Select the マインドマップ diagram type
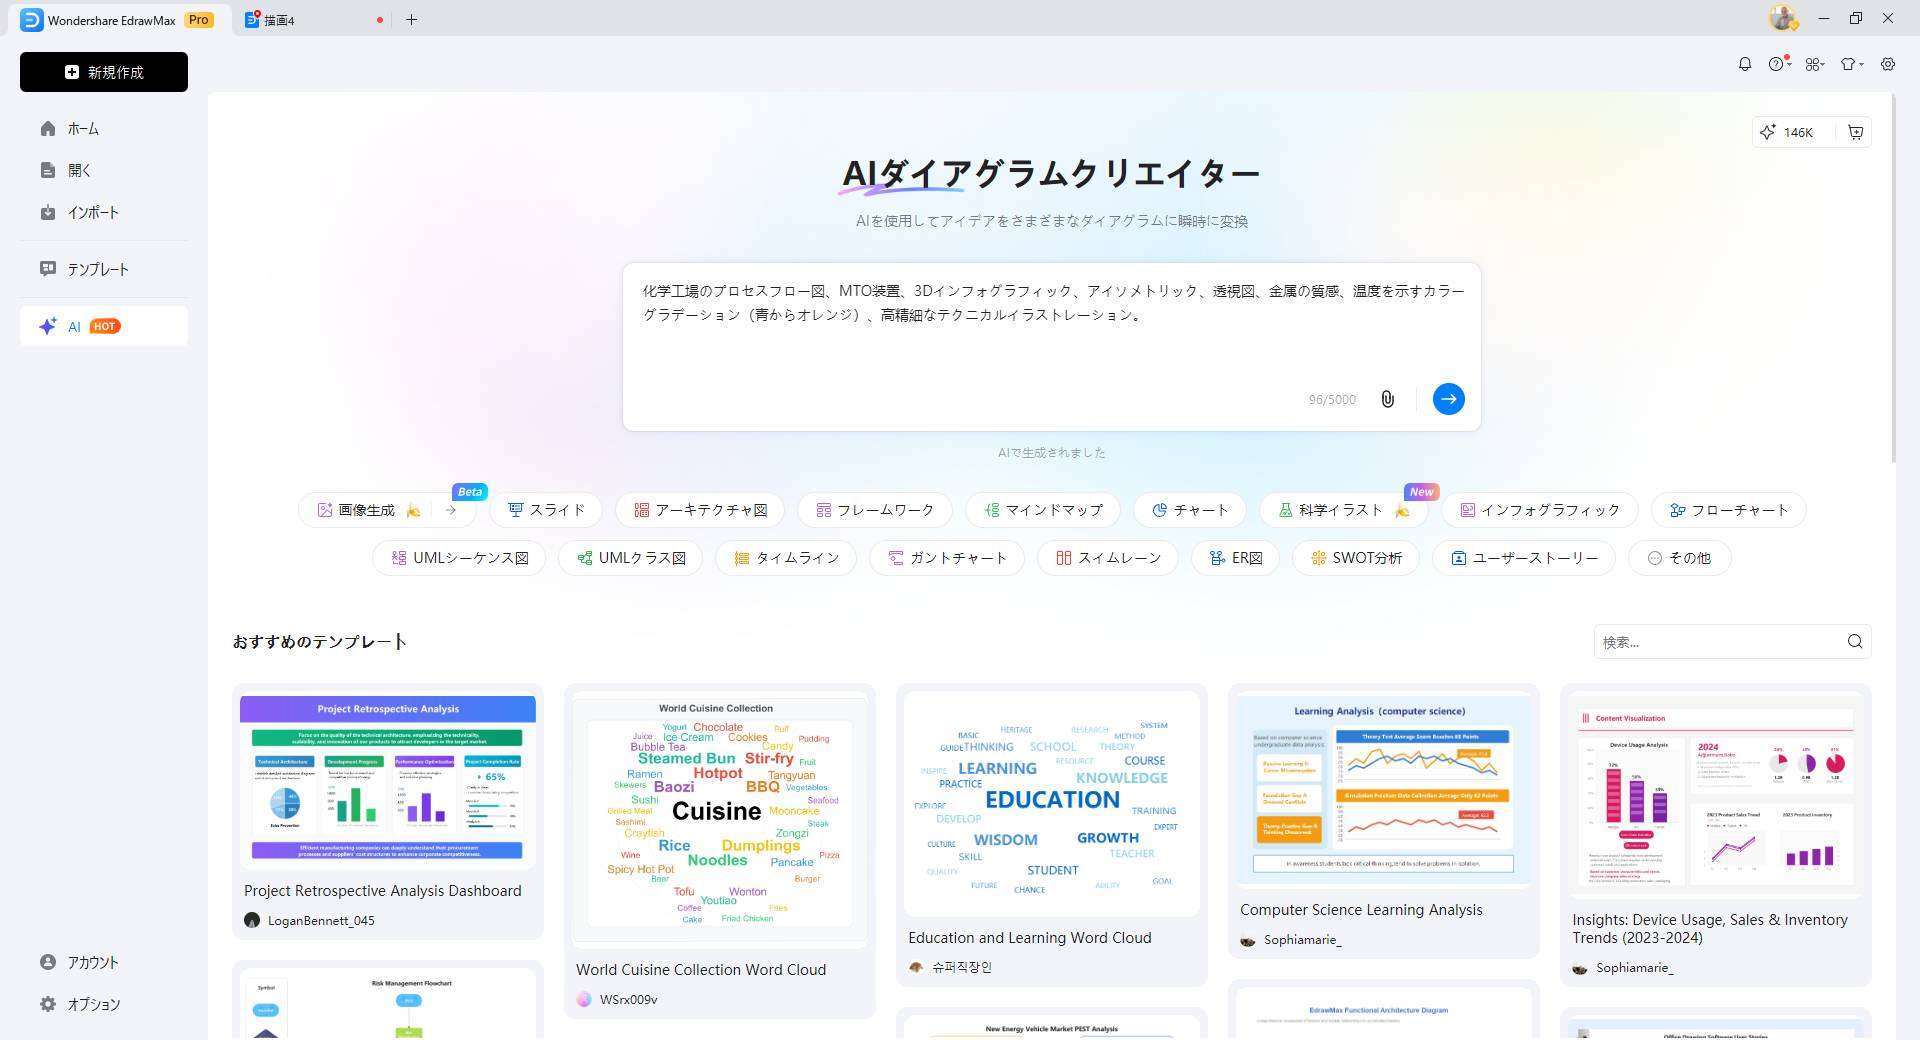Screen dimensions: 1920x1040 click(x=1042, y=509)
